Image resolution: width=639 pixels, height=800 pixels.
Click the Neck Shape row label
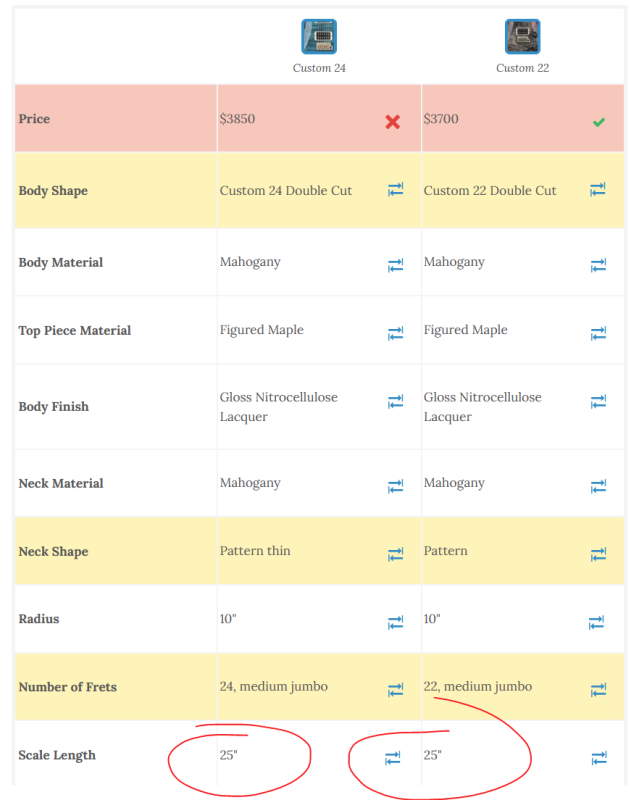coord(53,552)
